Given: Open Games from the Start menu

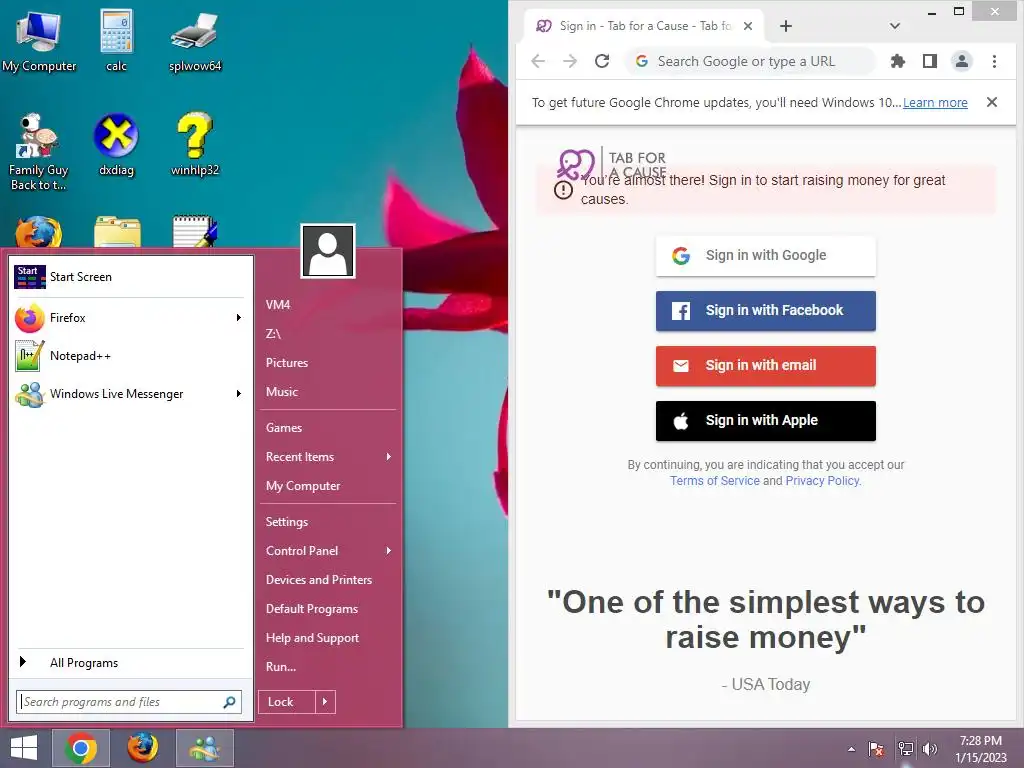Looking at the screenshot, I should [283, 428].
